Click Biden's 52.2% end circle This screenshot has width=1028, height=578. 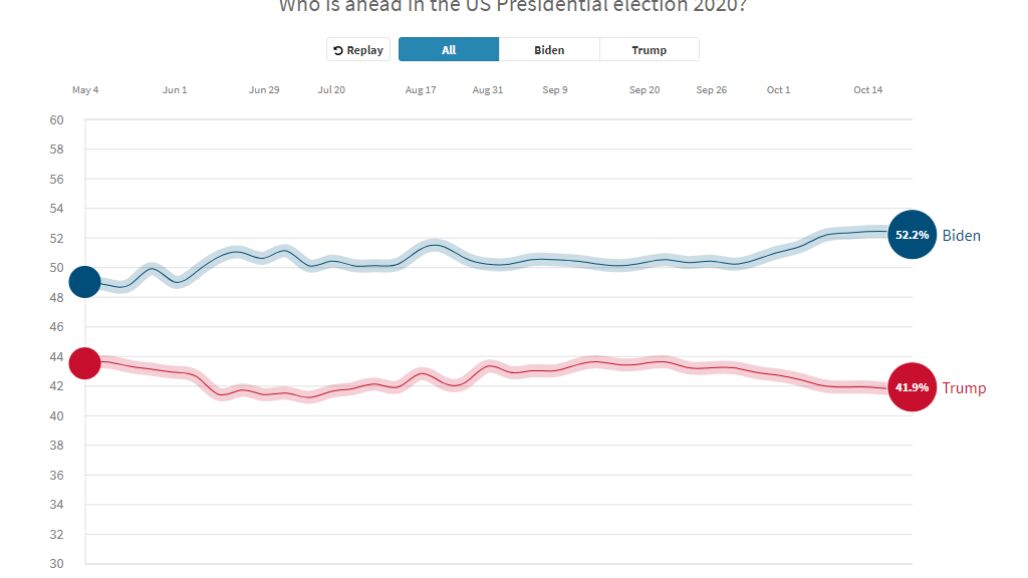click(911, 236)
